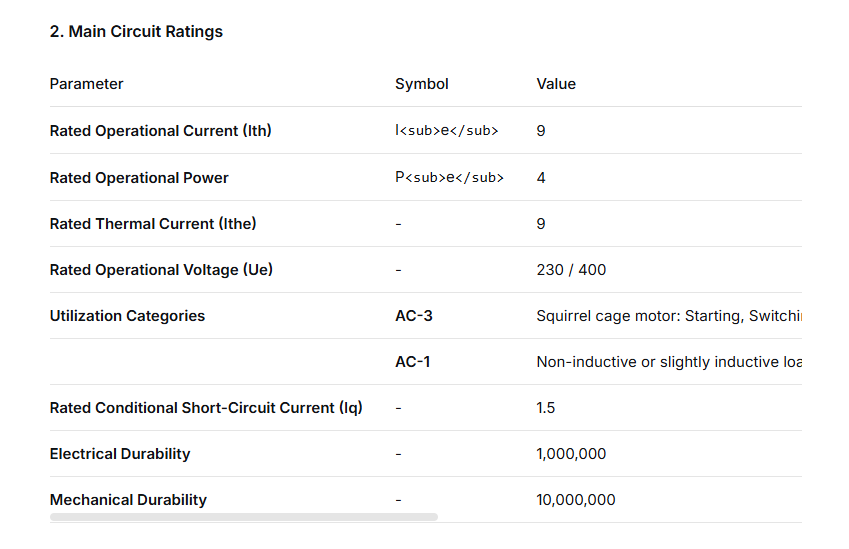The width and height of the screenshot is (849, 549).
Task: Click the Mechanical Durability row label
Action: [x=128, y=500]
